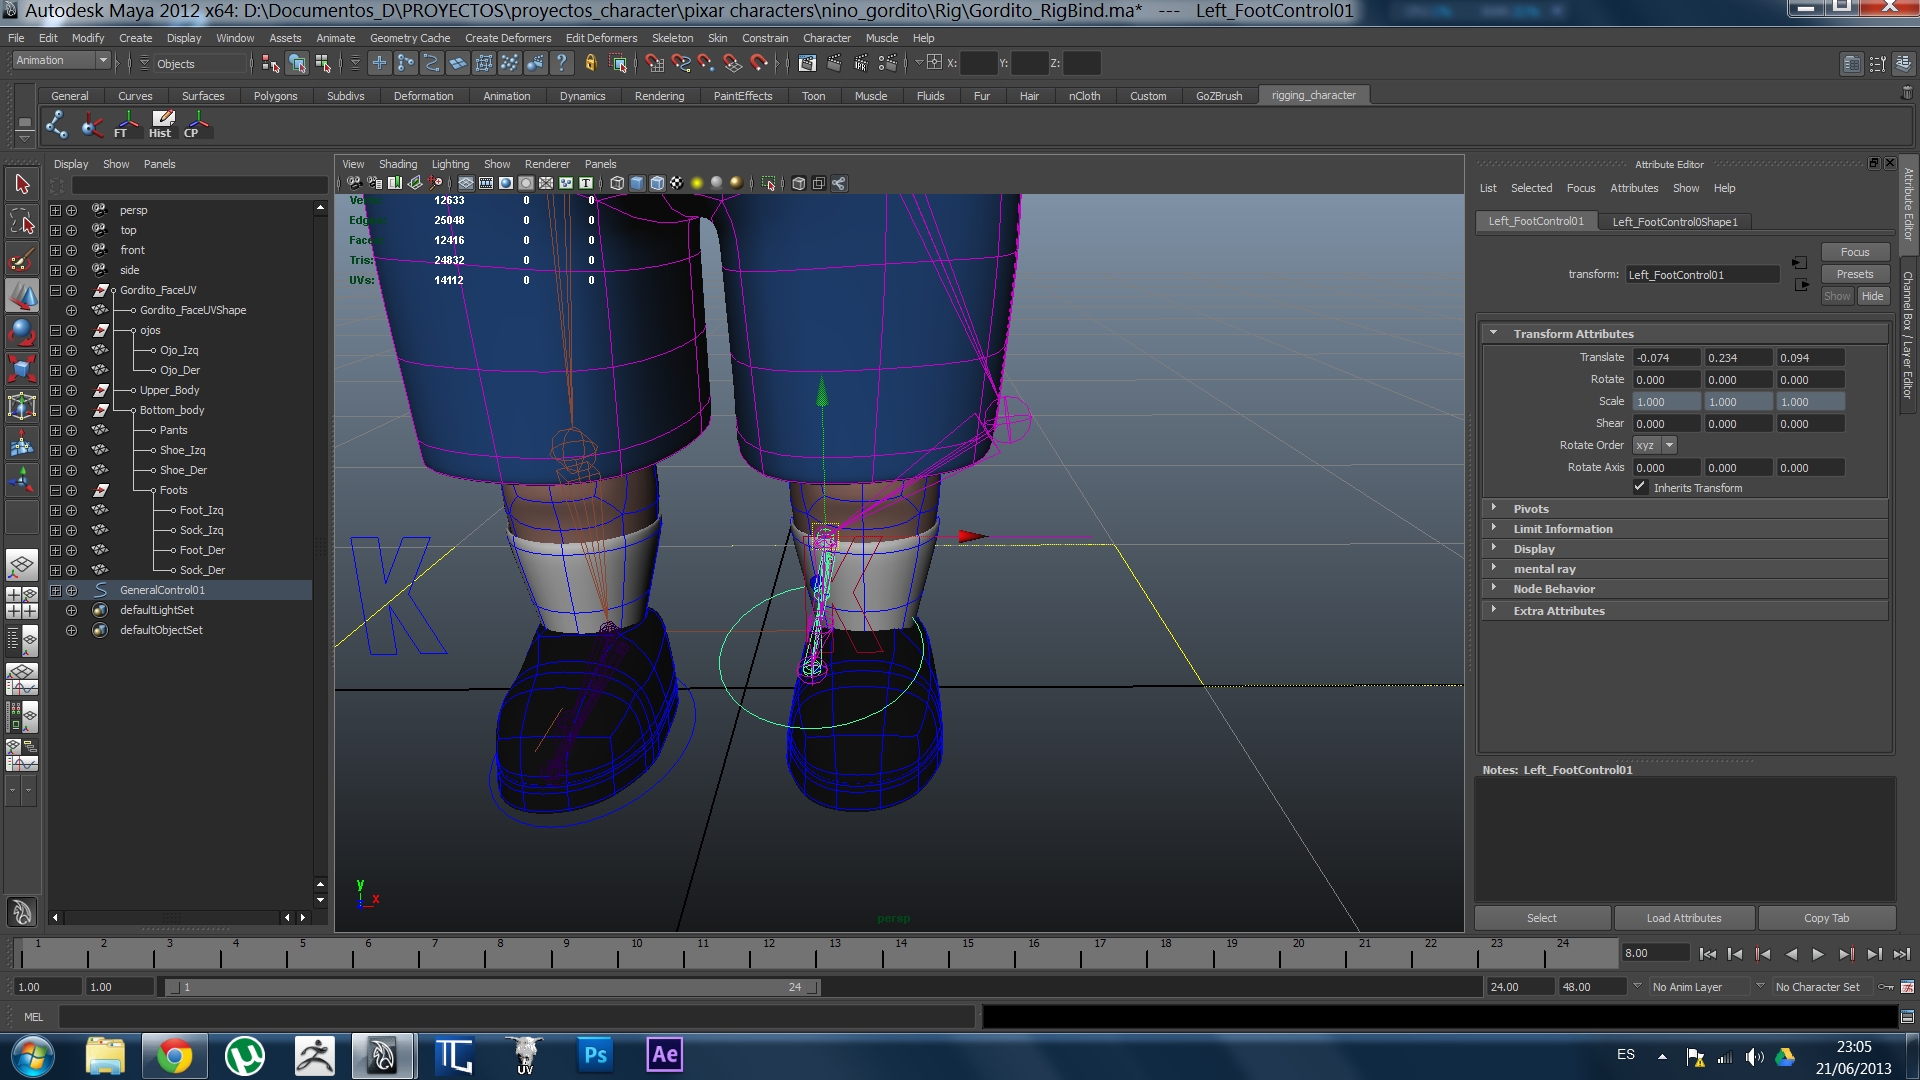Image resolution: width=1920 pixels, height=1080 pixels.
Task: Switch to the Polygons shelf tab
Action: (x=275, y=96)
